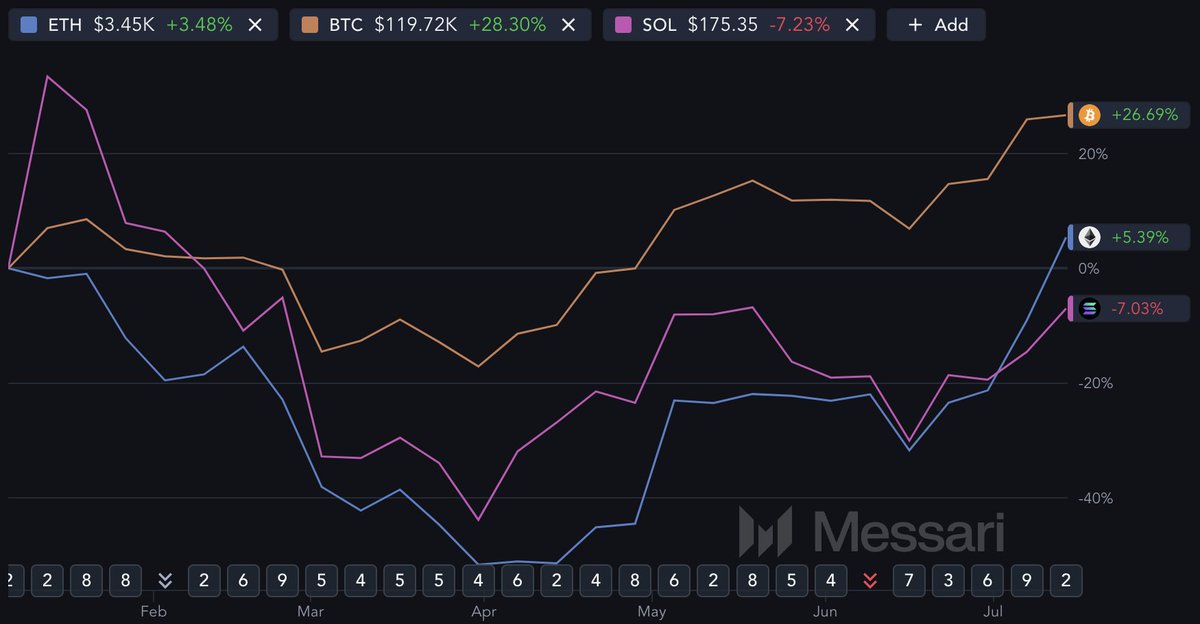Click the Bitcoin icon on the chart's right edge

tap(1090, 116)
